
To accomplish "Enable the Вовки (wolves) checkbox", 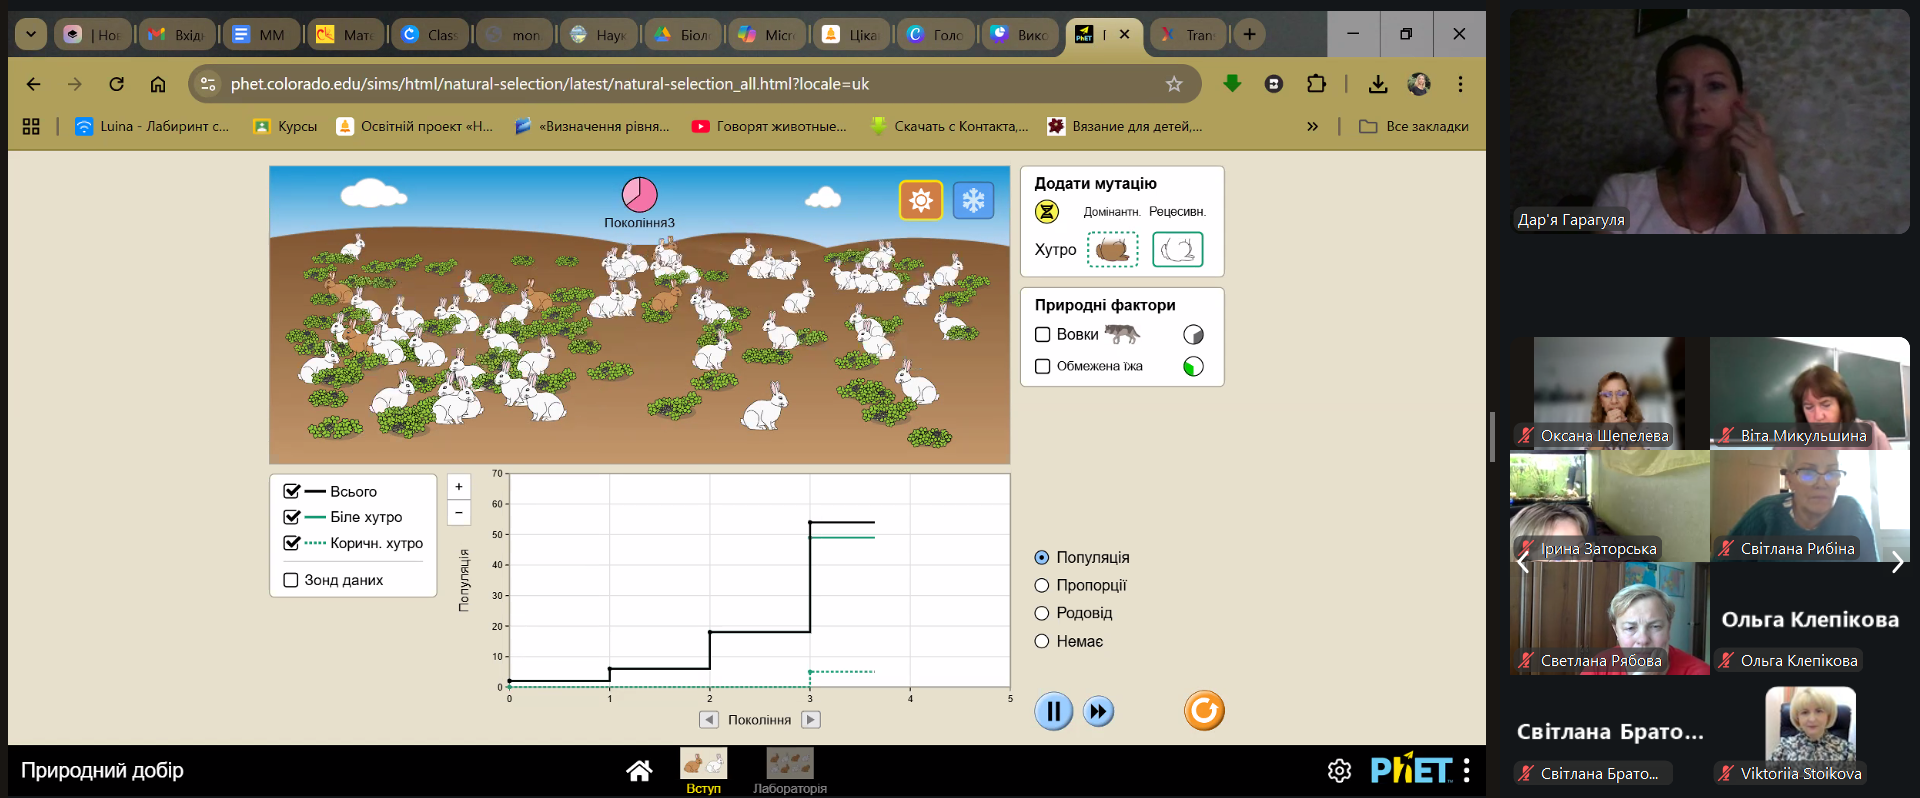I will point(1043,335).
